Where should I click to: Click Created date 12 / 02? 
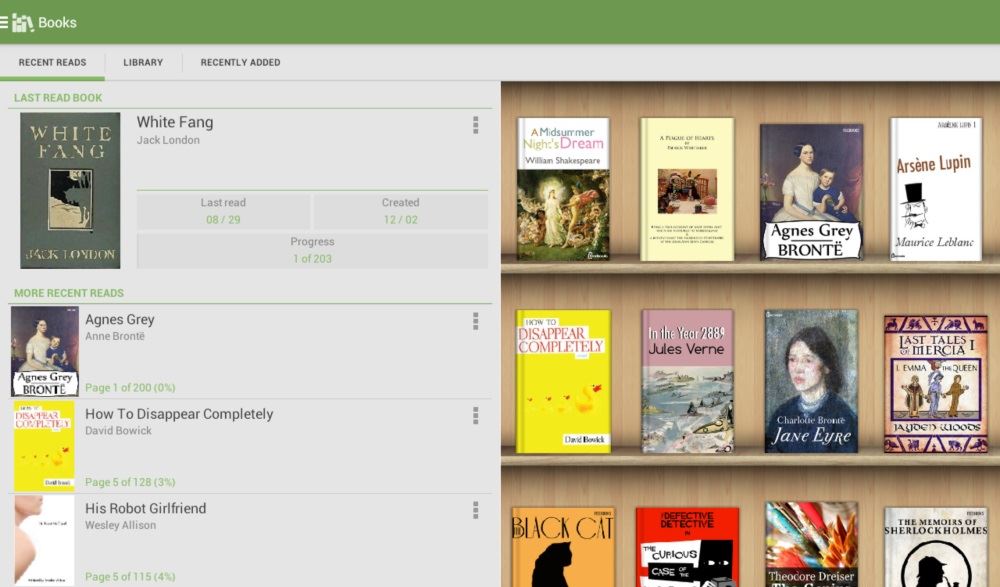pos(401,219)
